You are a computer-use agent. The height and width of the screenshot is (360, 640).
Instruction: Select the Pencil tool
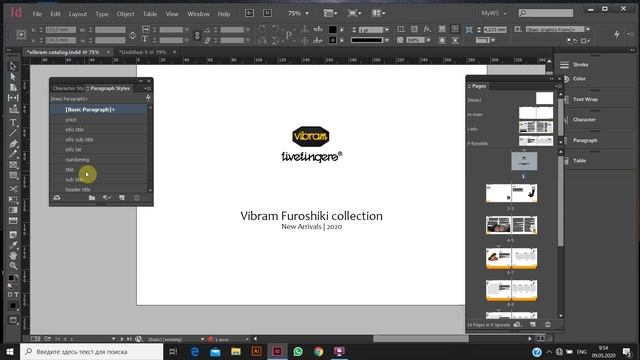(x=13, y=154)
